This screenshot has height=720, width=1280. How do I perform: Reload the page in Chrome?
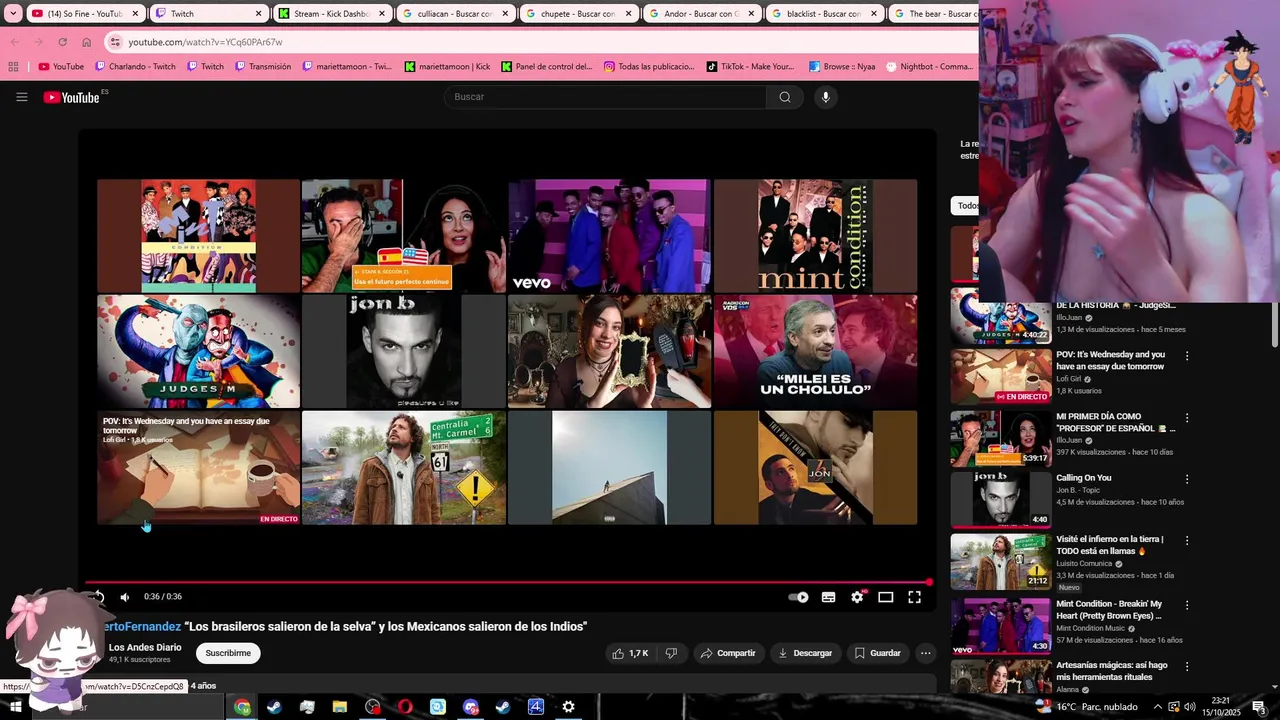click(62, 42)
